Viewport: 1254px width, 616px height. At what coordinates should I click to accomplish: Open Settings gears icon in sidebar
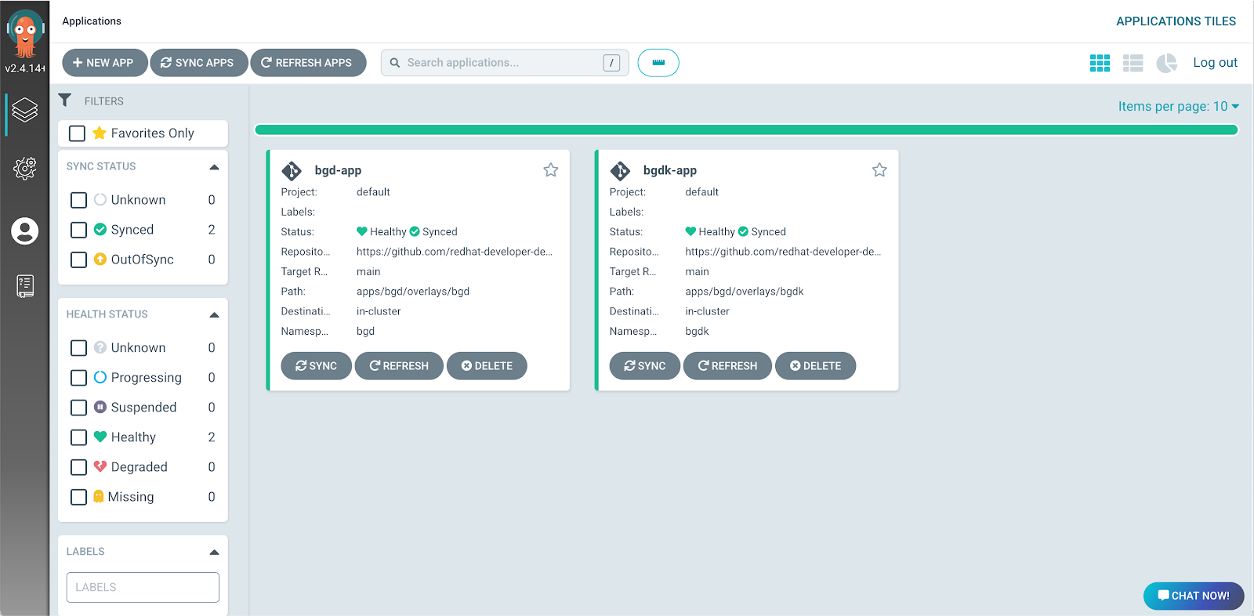pyautogui.click(x=25, y=168)
